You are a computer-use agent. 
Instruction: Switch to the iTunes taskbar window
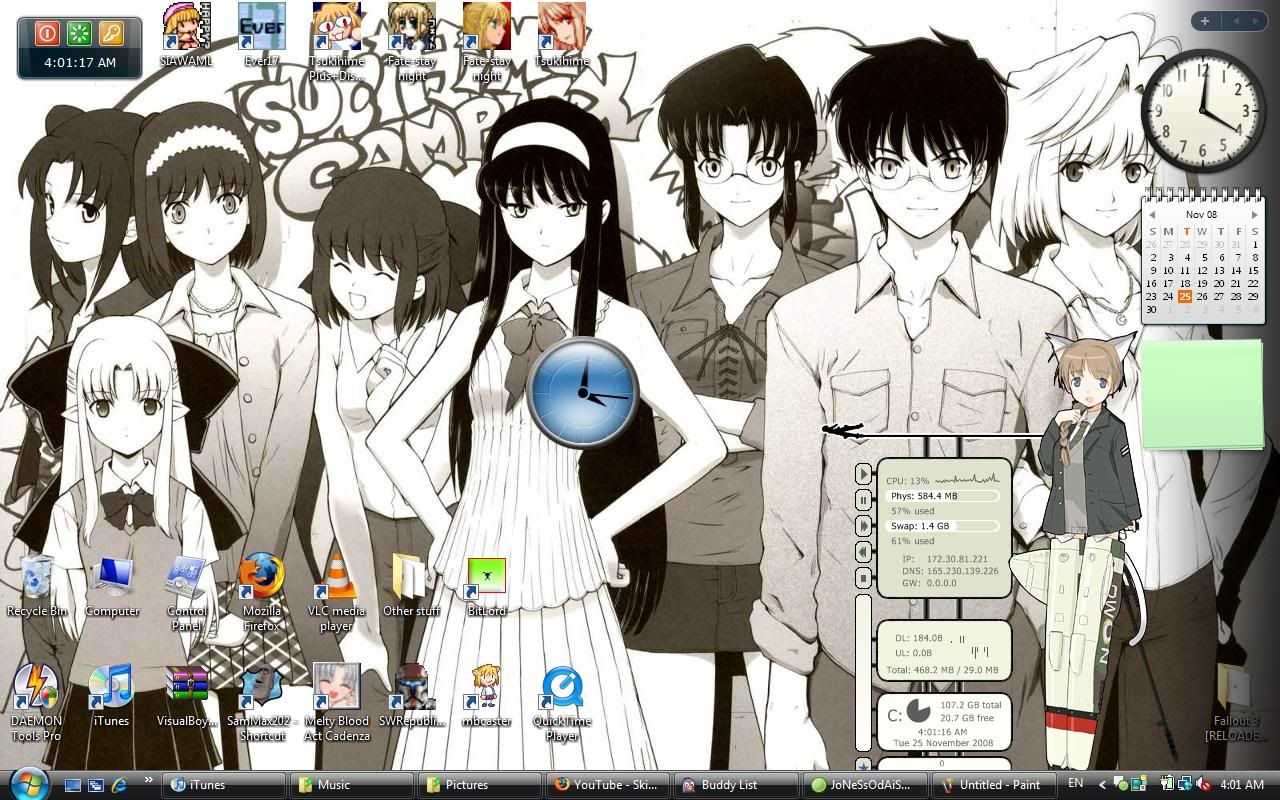pos(227,785)
